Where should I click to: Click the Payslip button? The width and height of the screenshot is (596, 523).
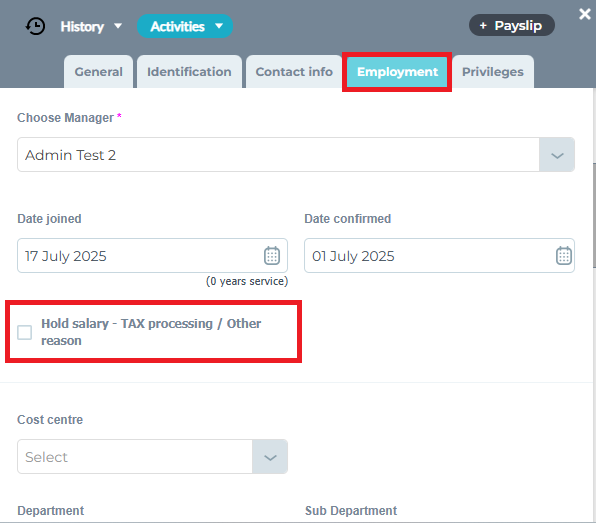coord(512,25)
